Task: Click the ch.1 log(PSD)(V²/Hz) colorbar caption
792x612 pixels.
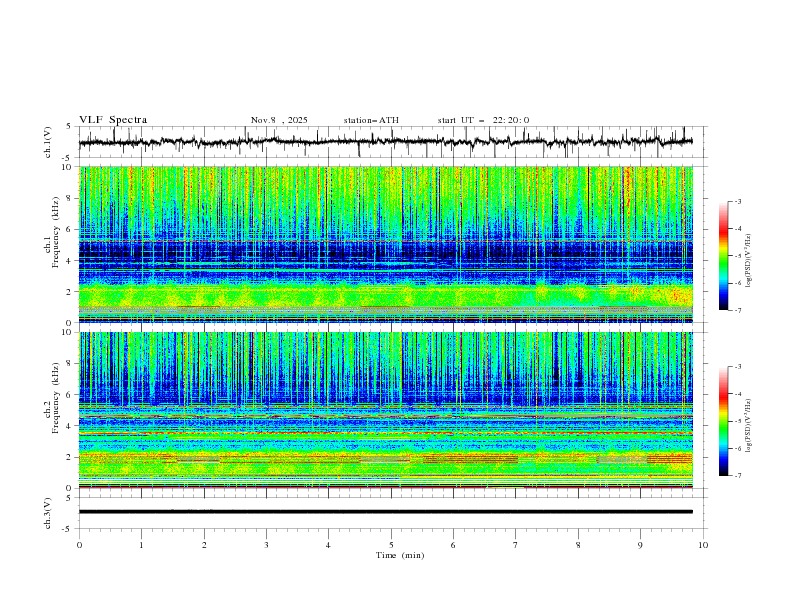Action: pos(748,261)
